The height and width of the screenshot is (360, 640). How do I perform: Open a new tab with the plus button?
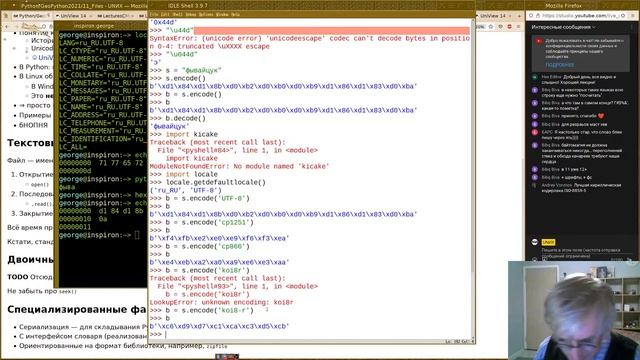click(x=519, y=16)
